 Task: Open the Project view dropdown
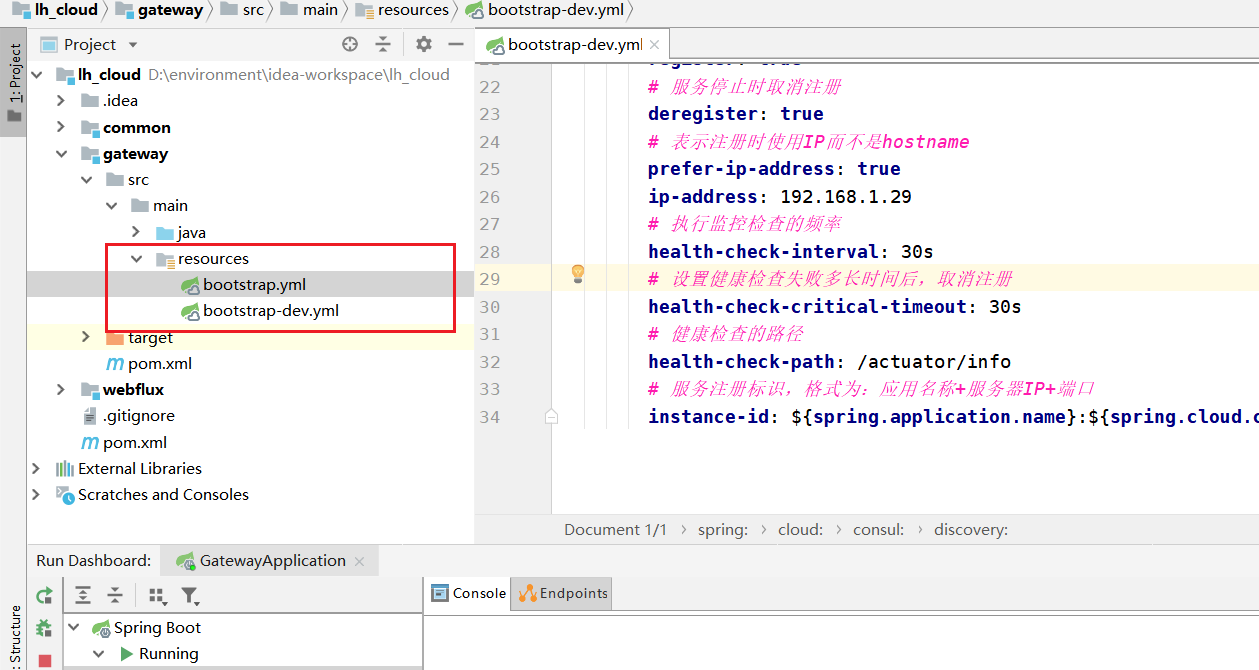click(88, 44)
